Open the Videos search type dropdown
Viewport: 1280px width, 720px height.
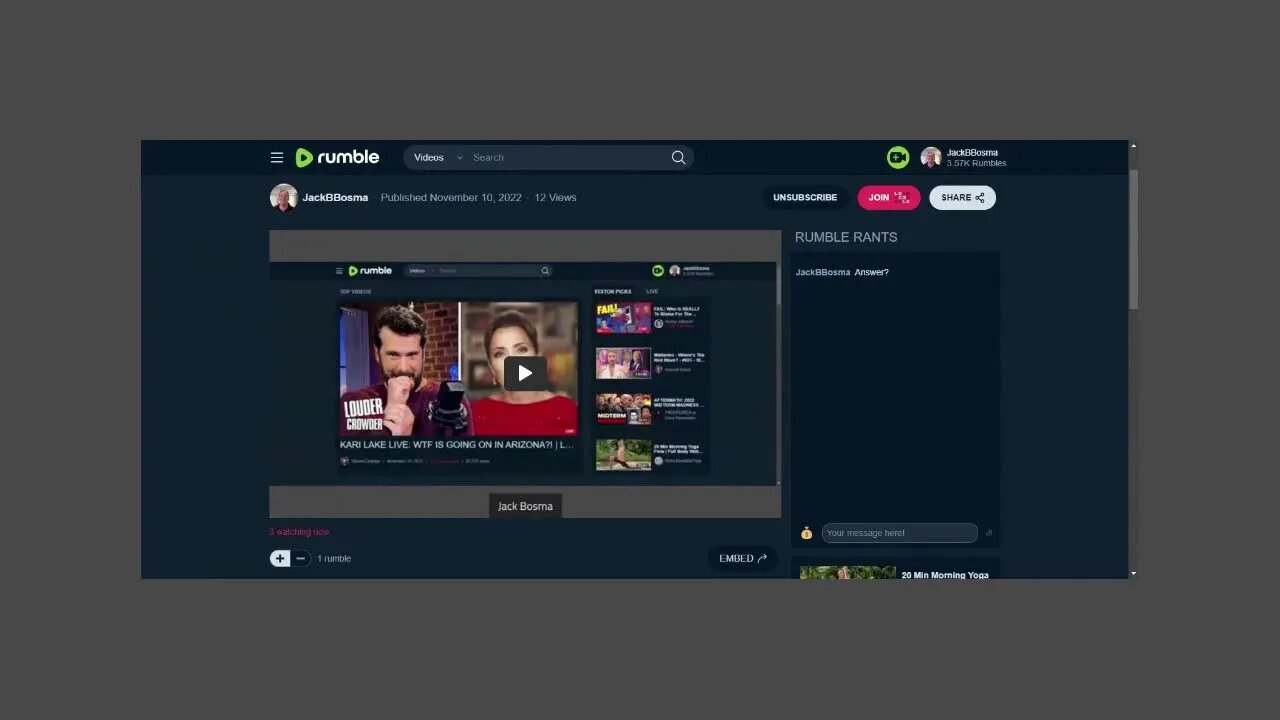pyautogui.click(x=438, y=157)
